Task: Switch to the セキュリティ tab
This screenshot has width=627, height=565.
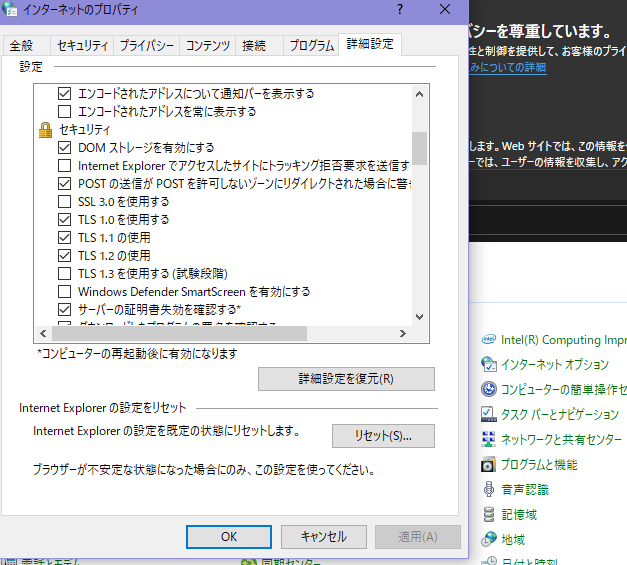Action: pos(82,46)
